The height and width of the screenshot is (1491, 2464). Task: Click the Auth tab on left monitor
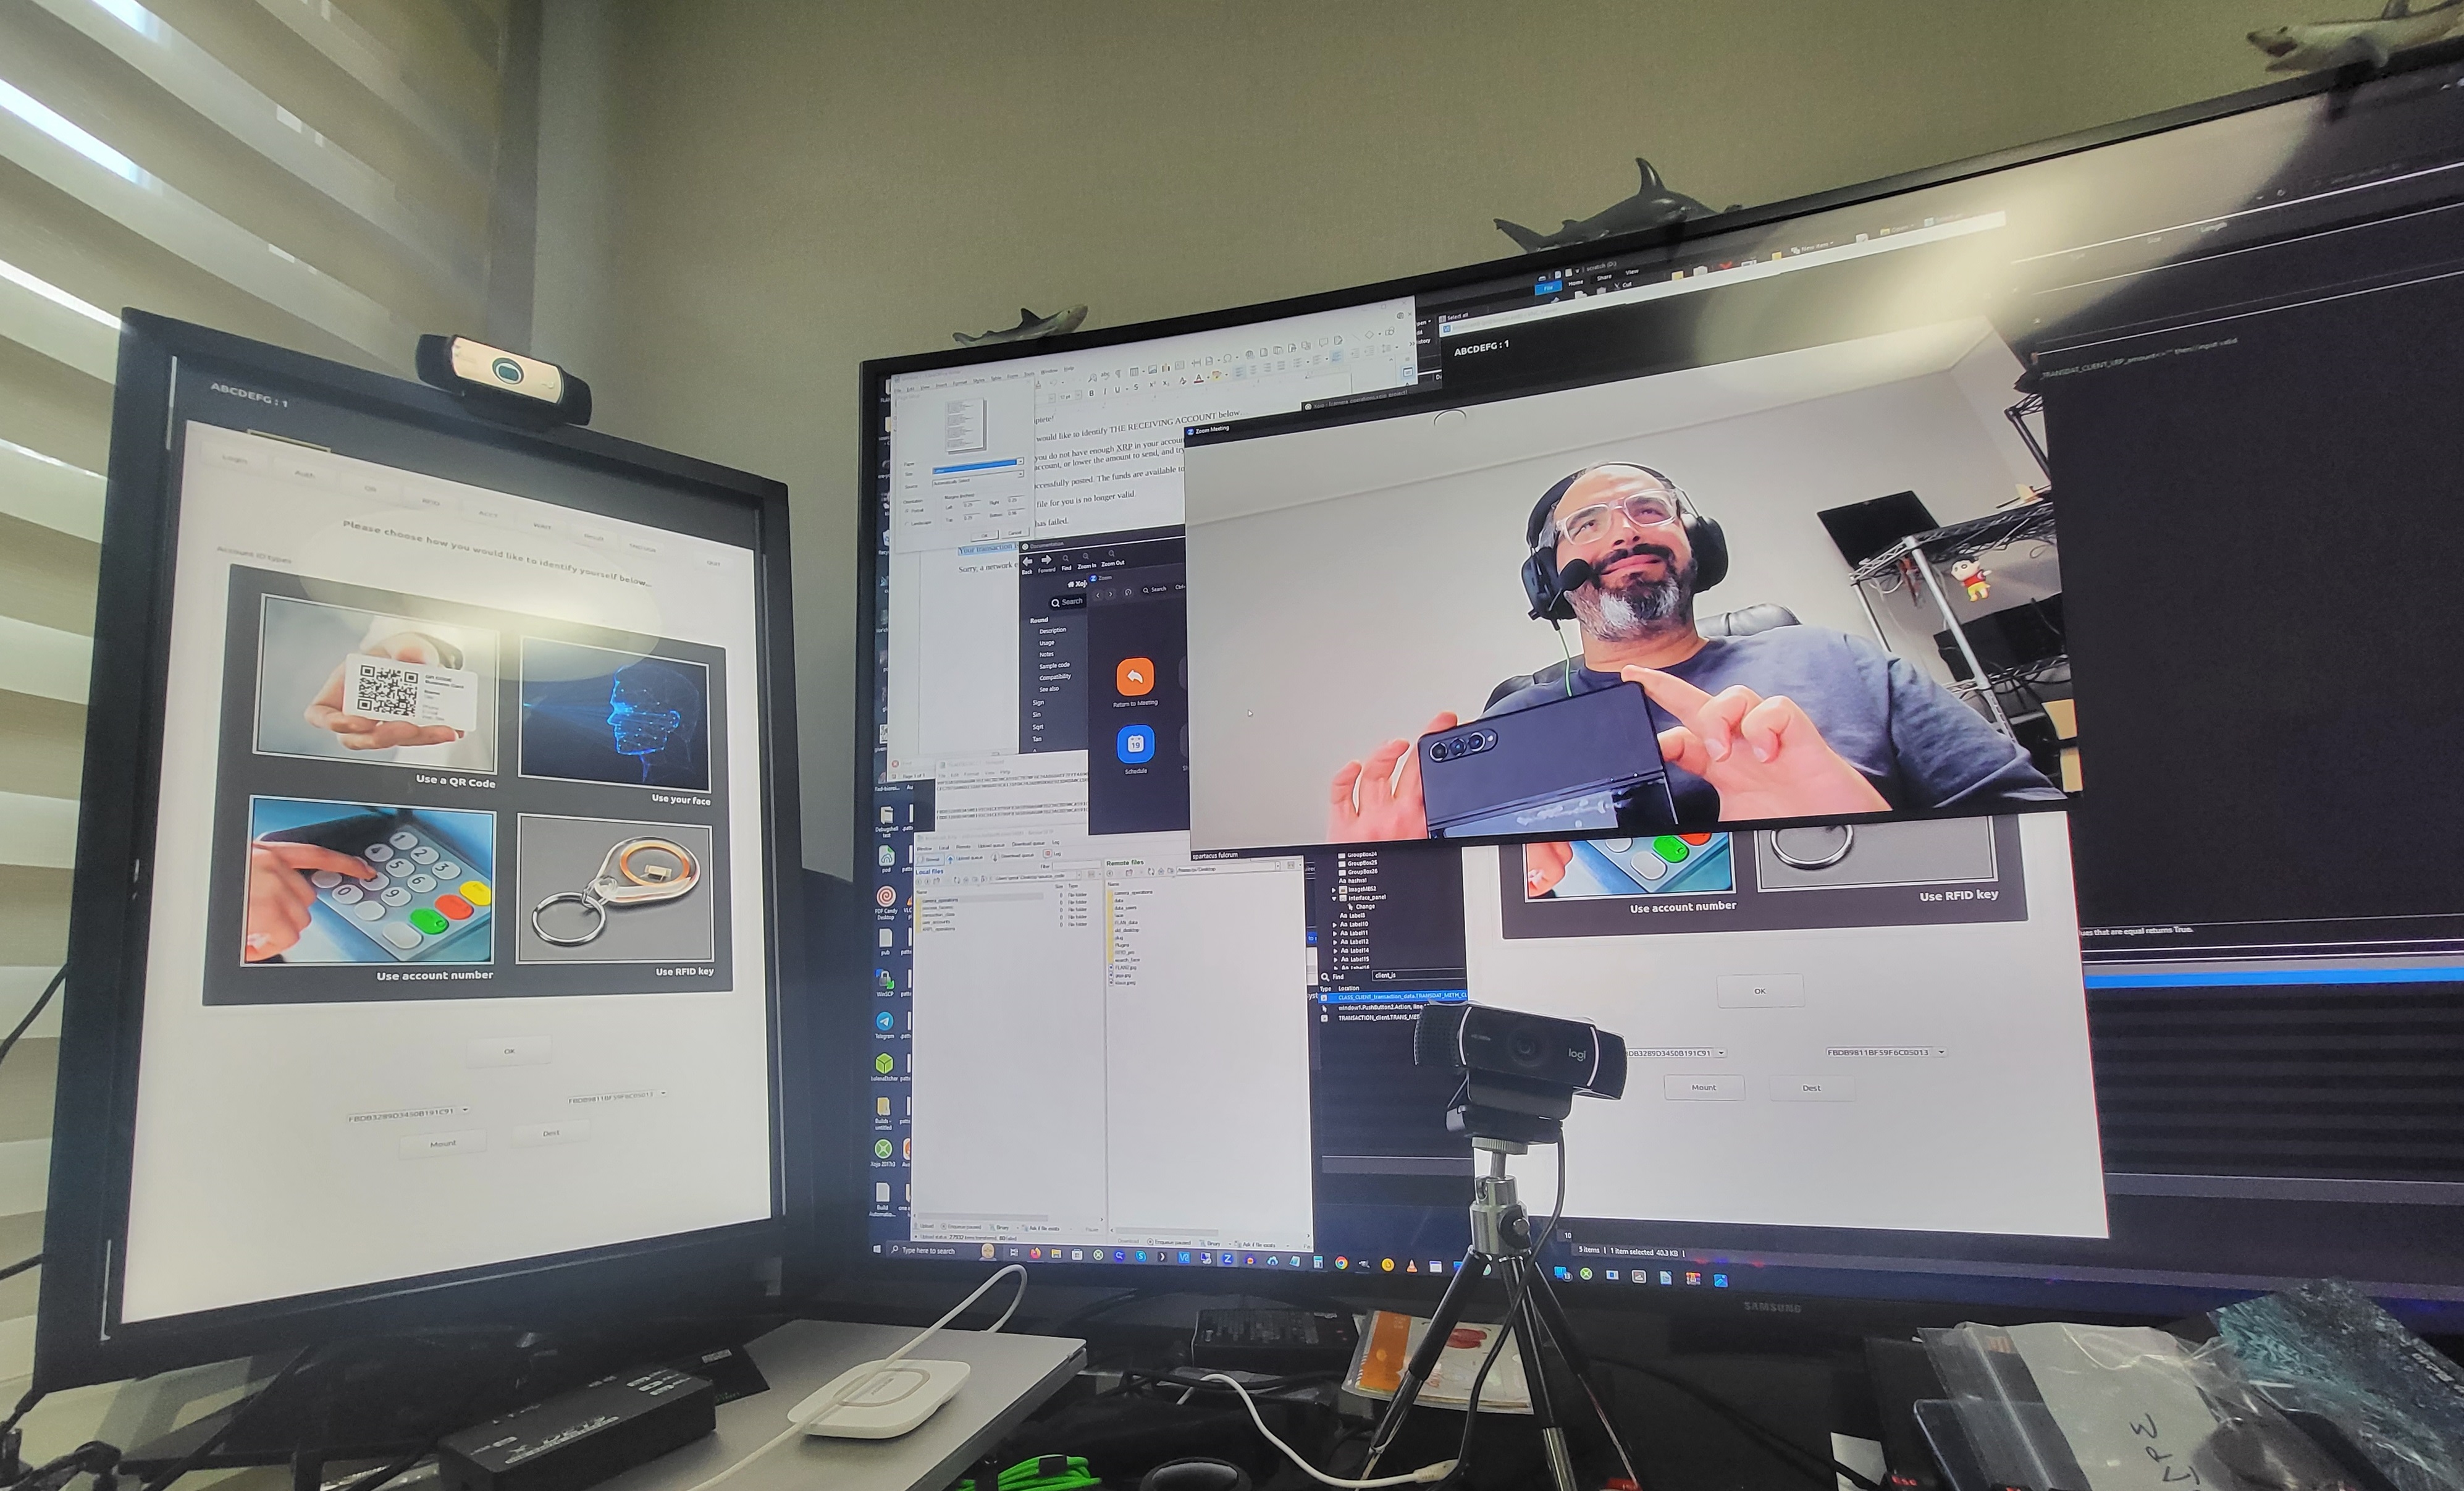[x=304, y=474]
